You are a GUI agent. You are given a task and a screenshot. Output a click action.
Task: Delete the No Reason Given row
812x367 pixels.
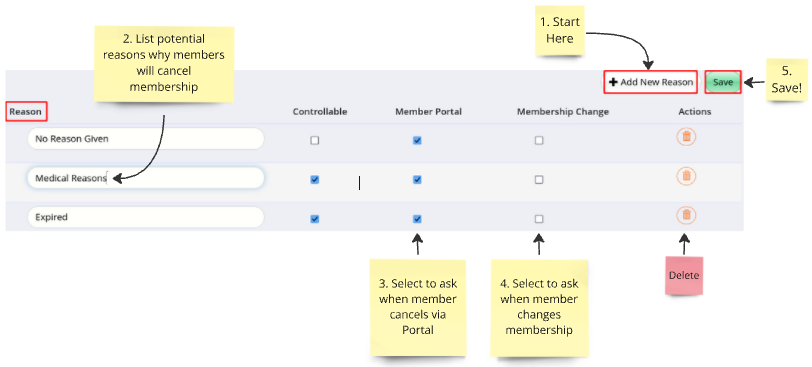pyautogui.click(x=686, y=137)
